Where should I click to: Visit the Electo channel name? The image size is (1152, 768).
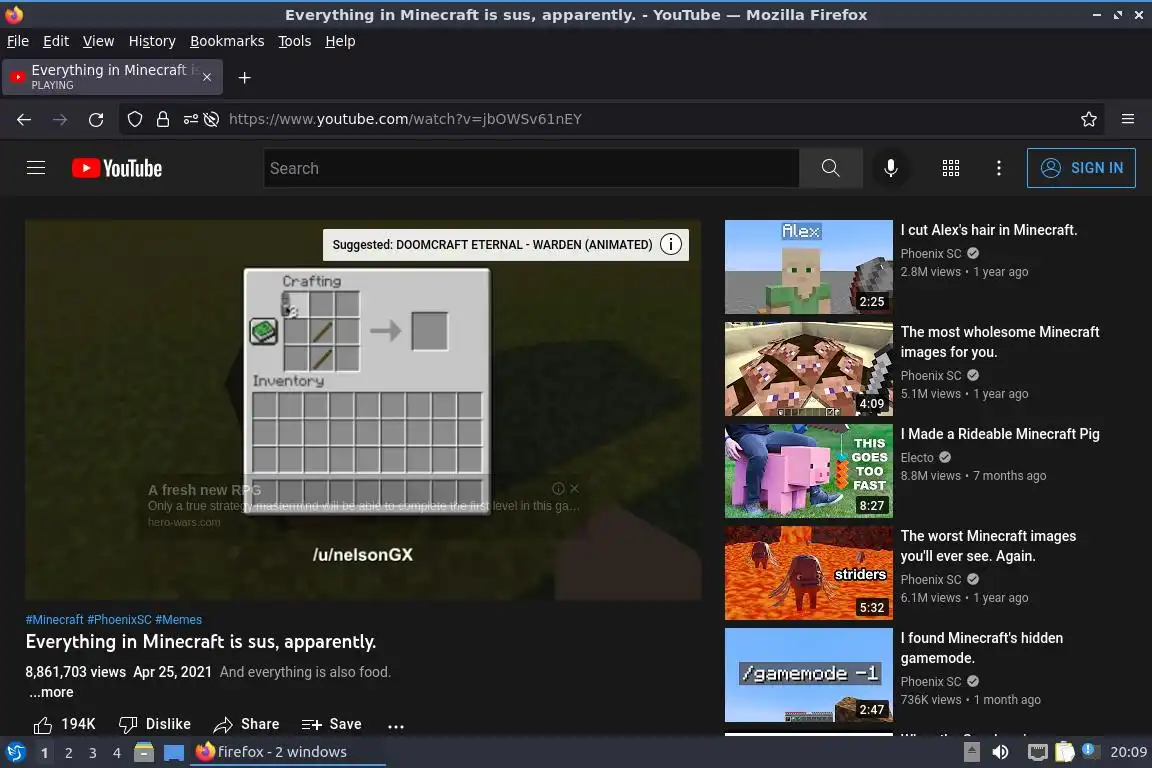(x=917, y=457)
